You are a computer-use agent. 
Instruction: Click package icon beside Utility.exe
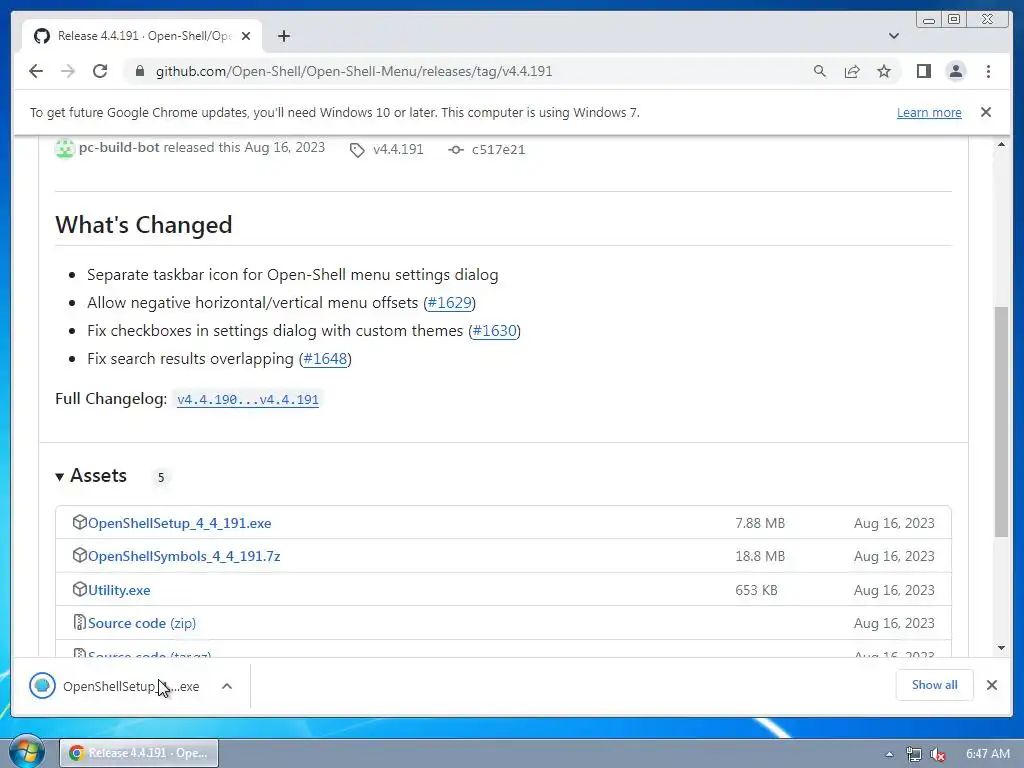click(80, 590)
